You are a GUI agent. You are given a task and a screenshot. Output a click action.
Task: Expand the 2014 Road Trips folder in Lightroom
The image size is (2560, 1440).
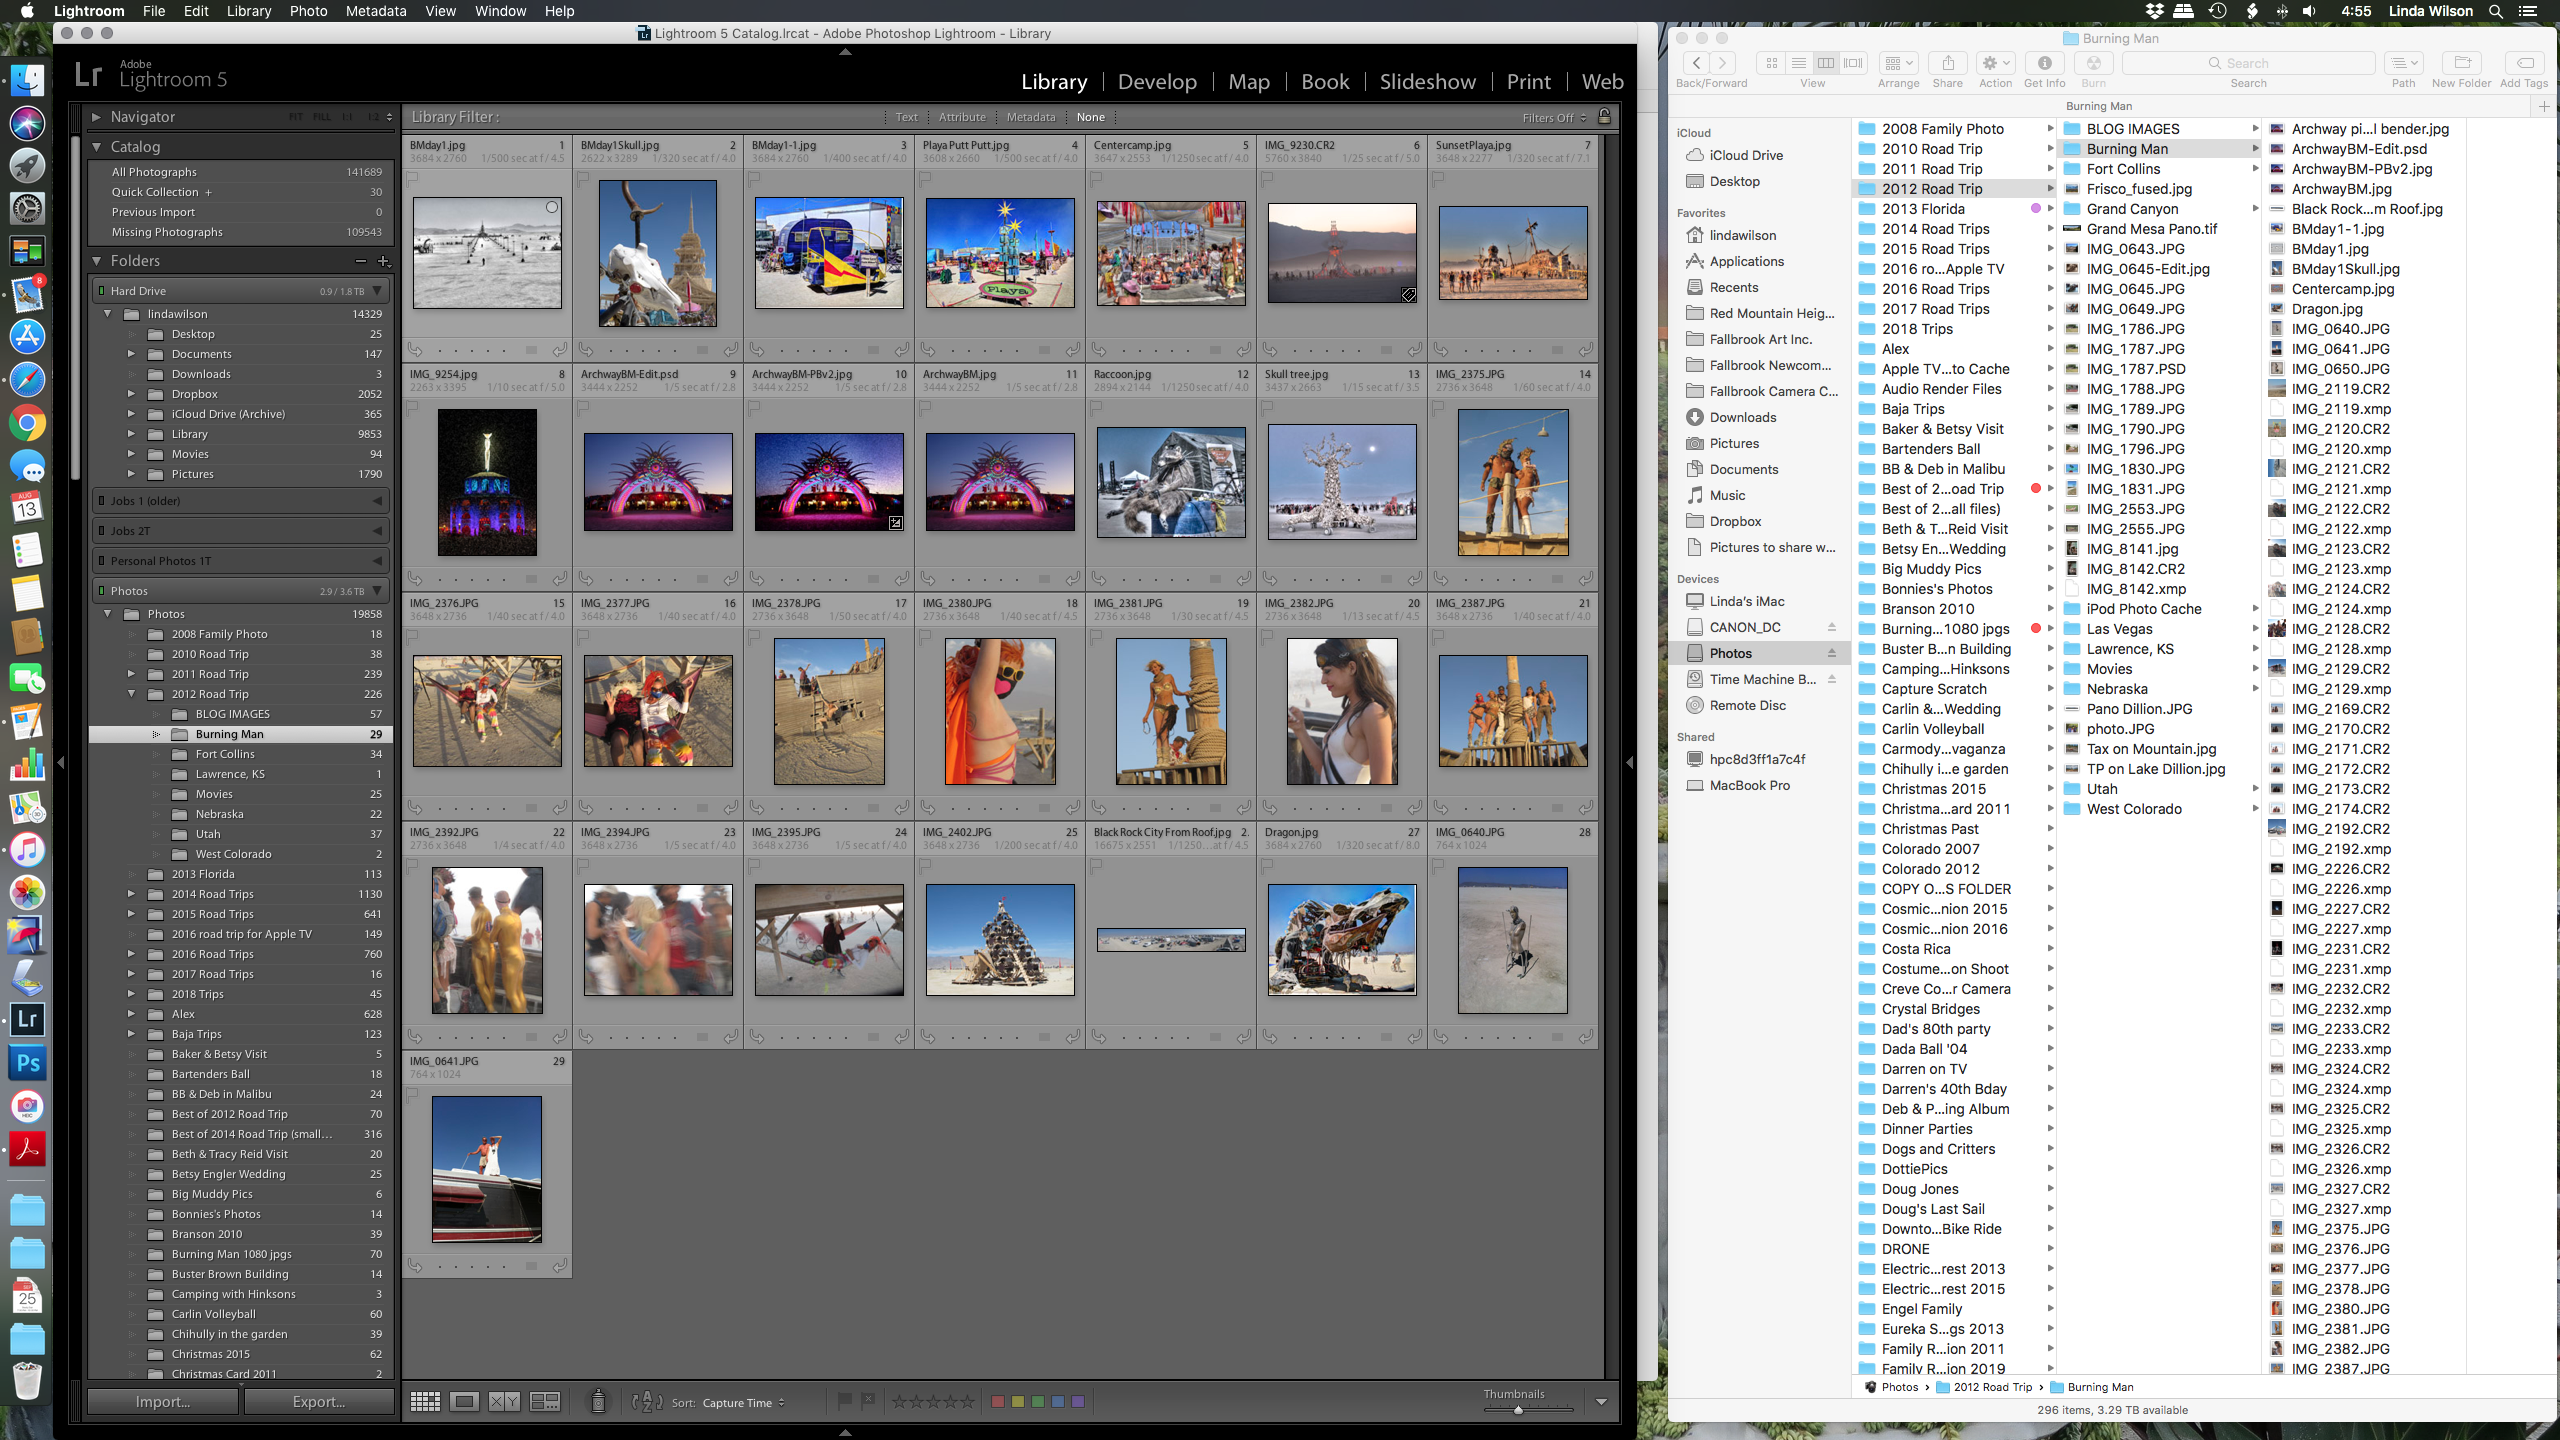(x=131, y=894)
